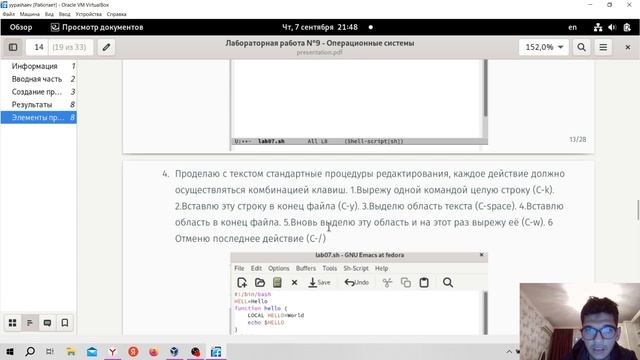Click the network icon in GNOME top bar

click(598, 27)
